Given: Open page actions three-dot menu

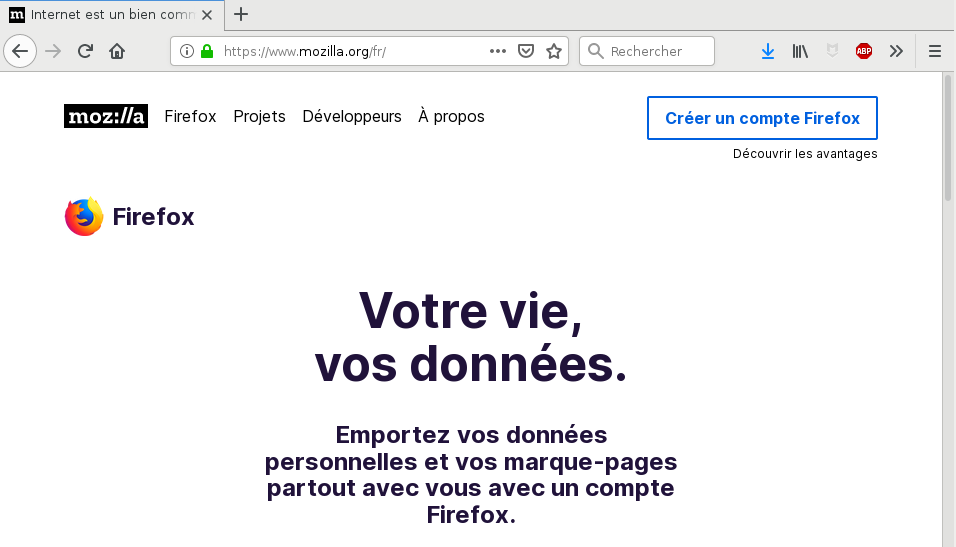Looking at the screenshot, I should tap(498, 51).
